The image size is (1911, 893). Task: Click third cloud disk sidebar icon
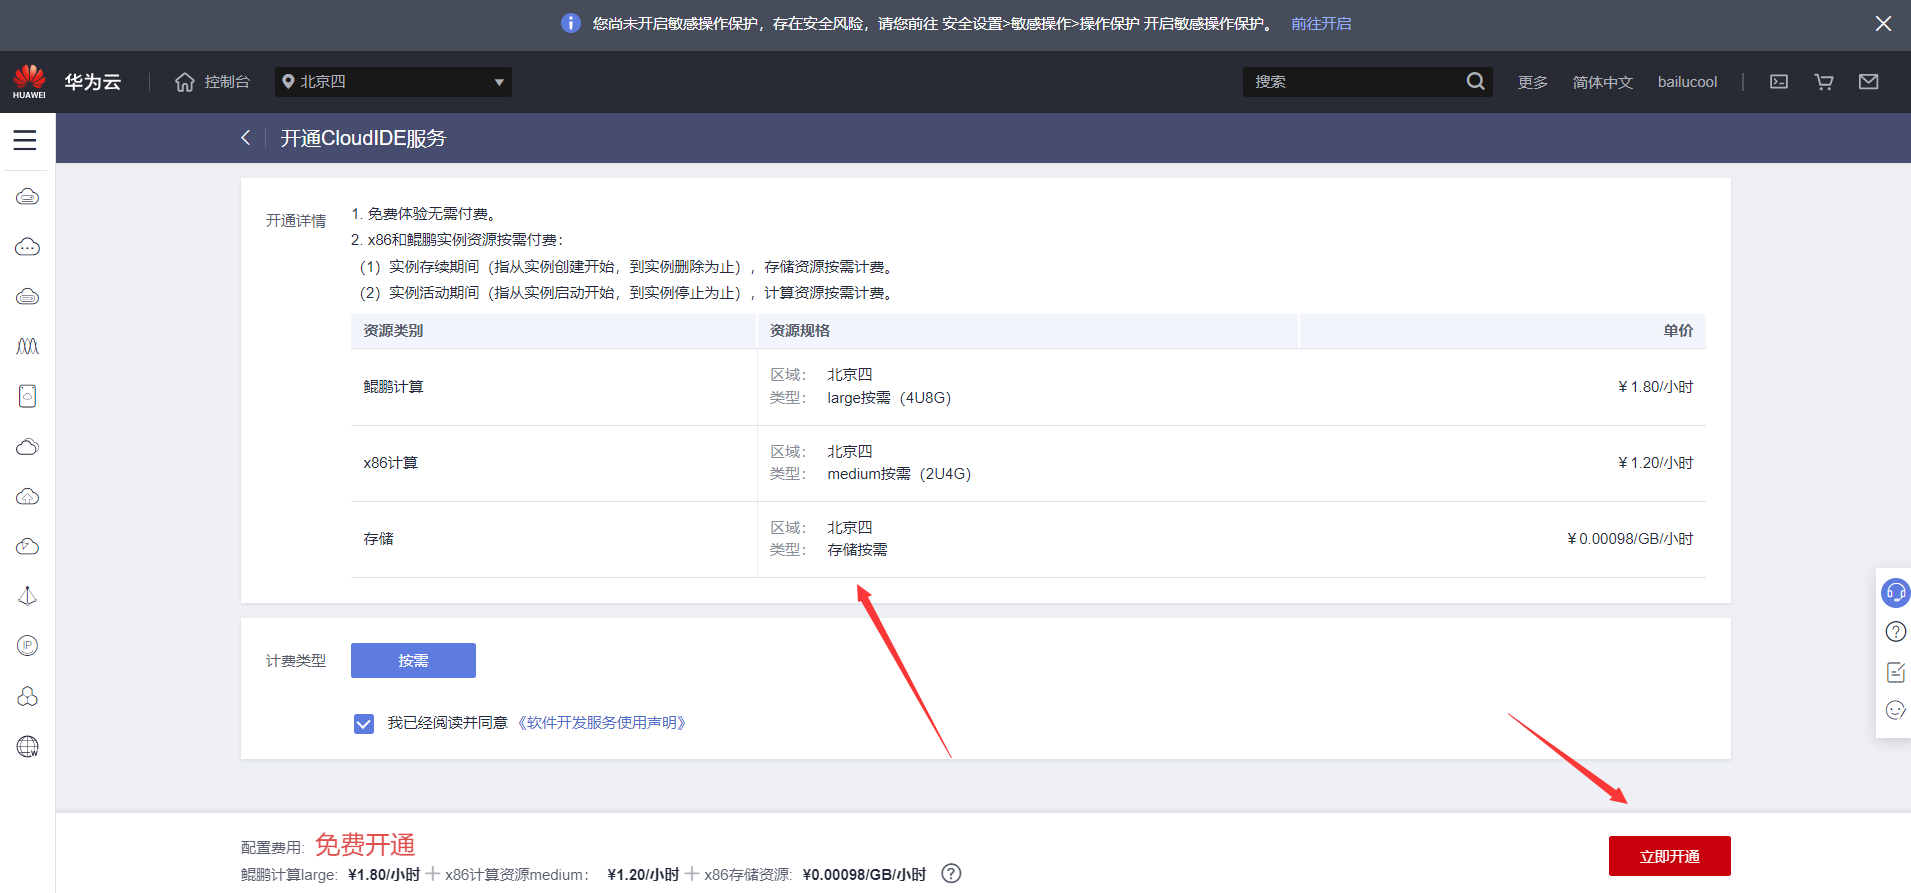pos(28,297)
